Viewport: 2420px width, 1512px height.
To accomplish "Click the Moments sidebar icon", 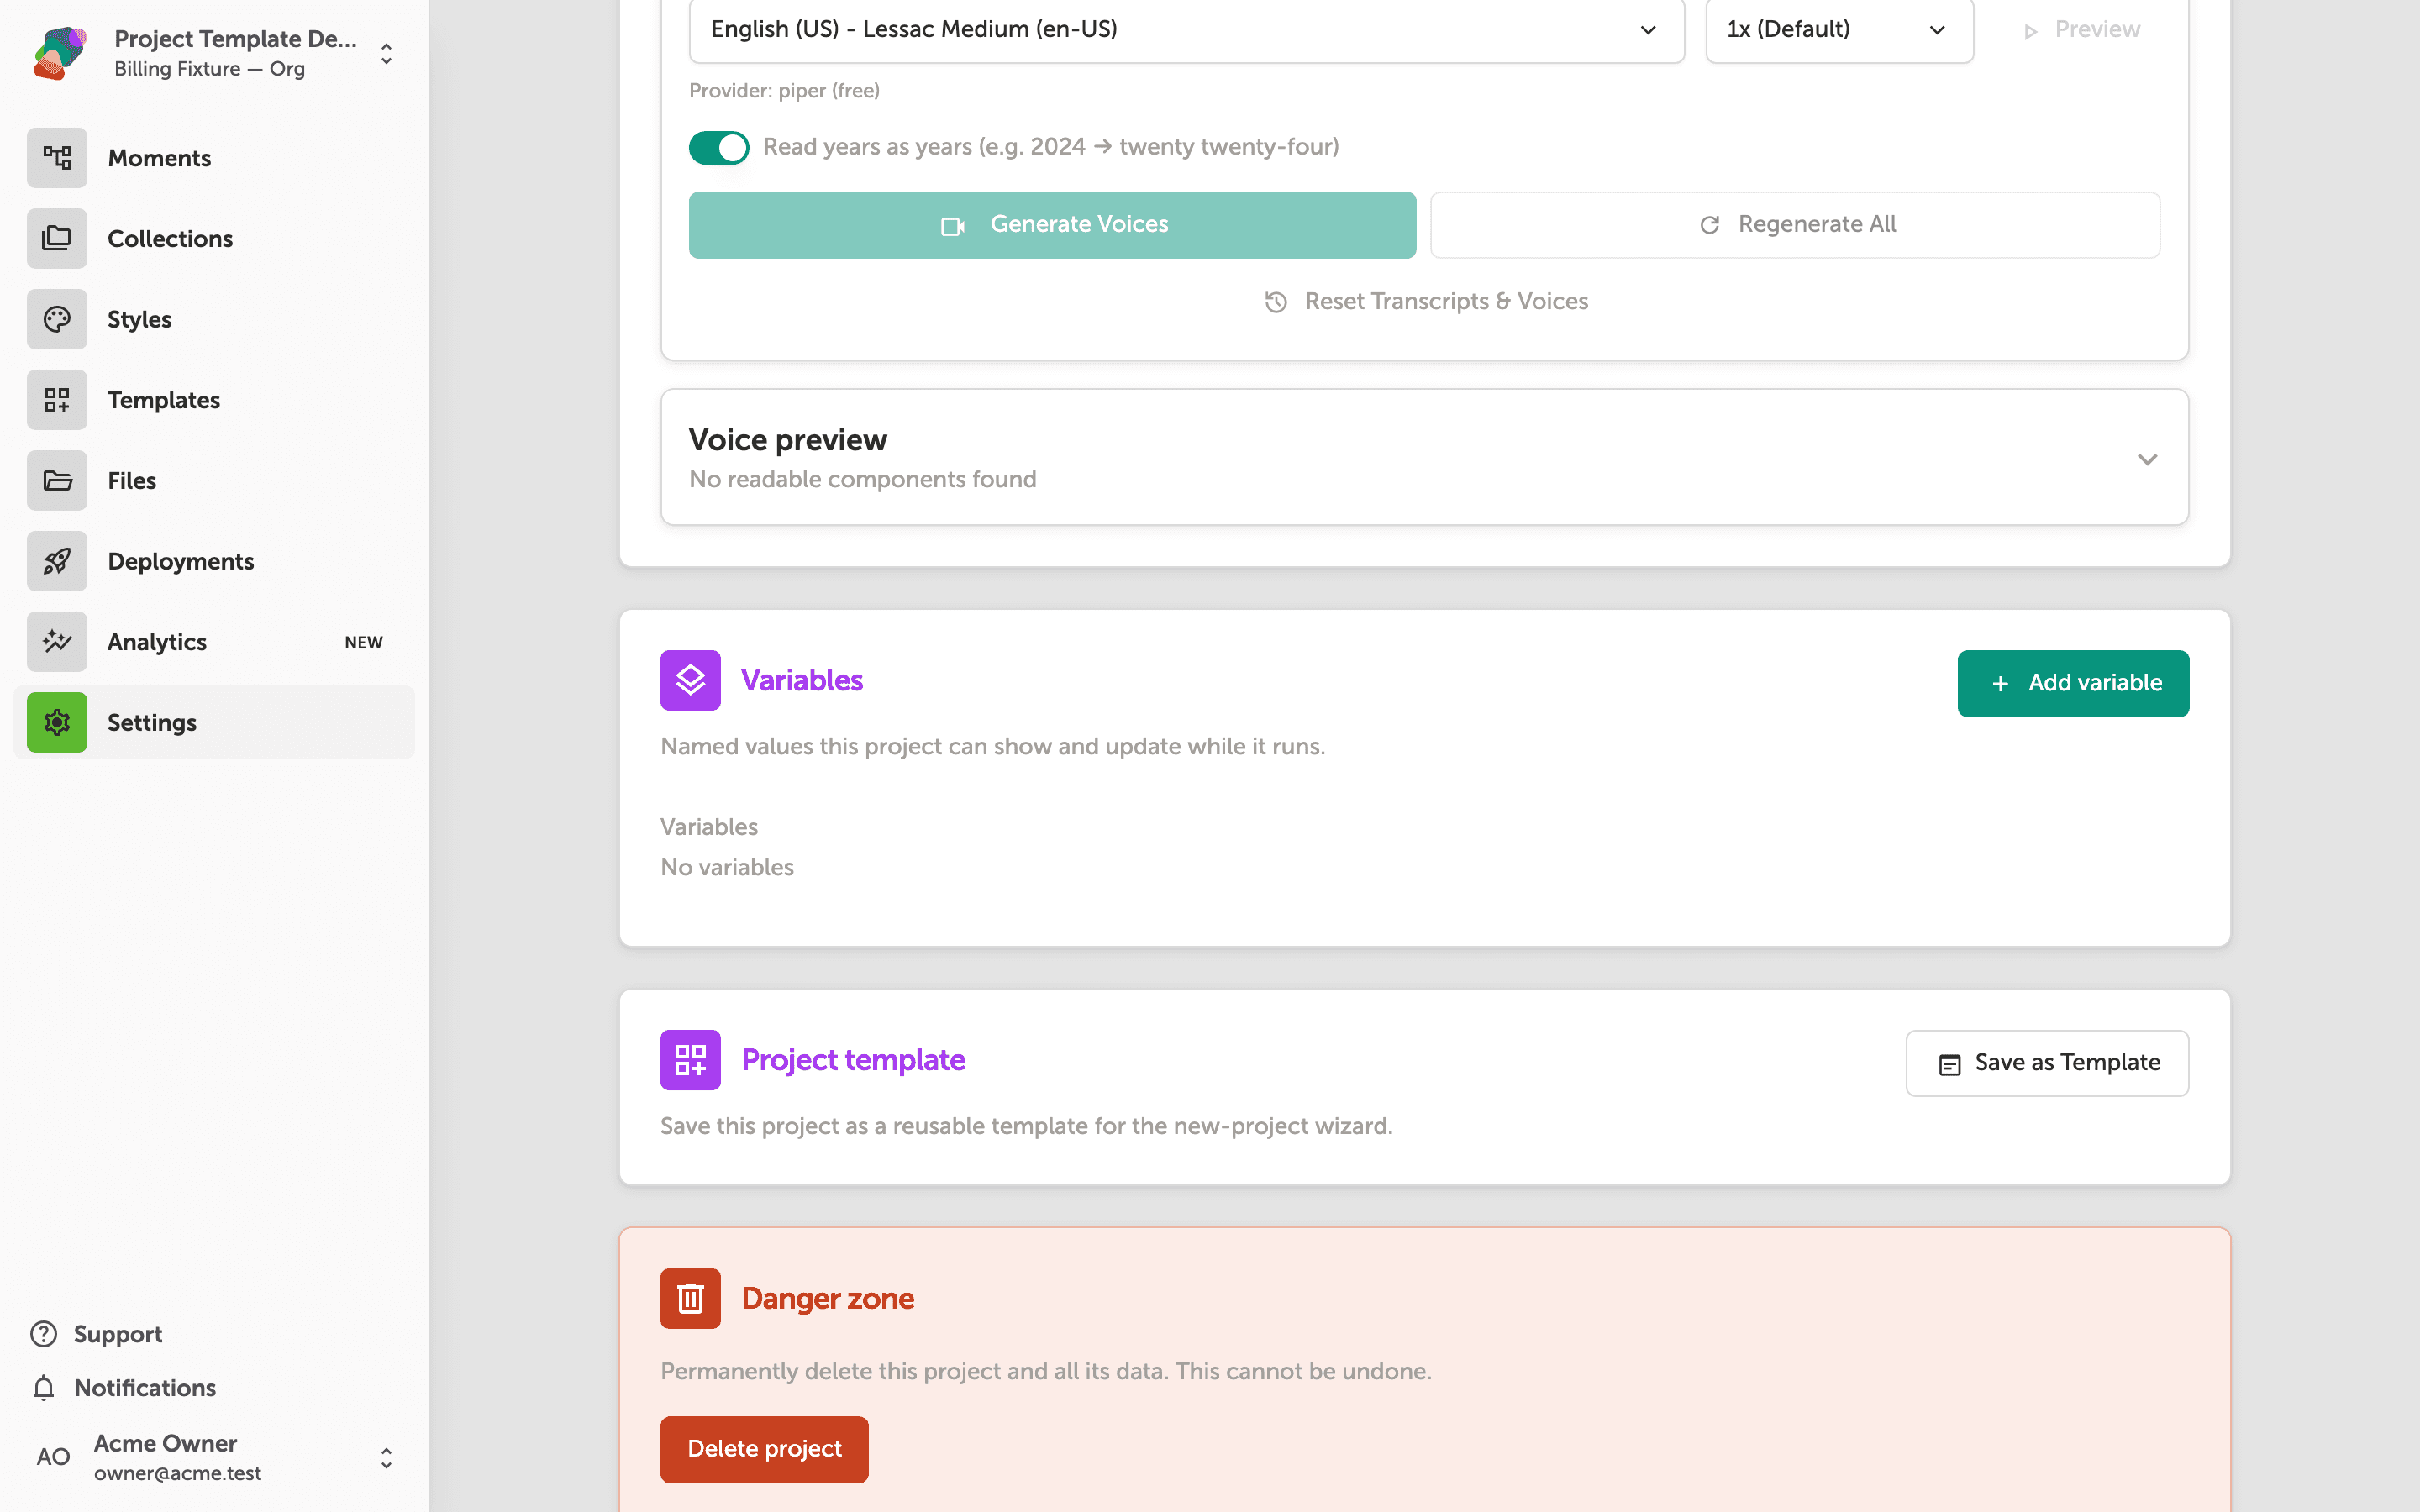I will point(57,158).
